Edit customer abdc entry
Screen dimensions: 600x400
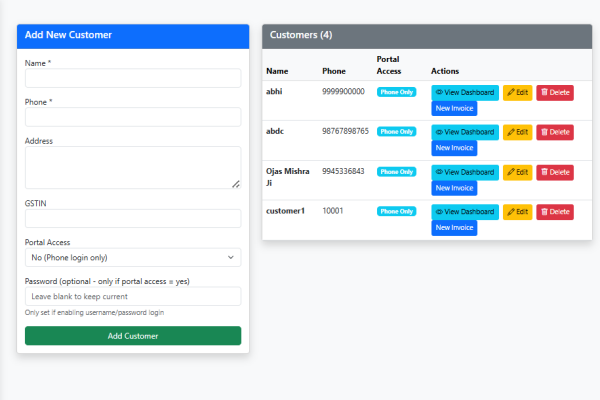point(517,132)
